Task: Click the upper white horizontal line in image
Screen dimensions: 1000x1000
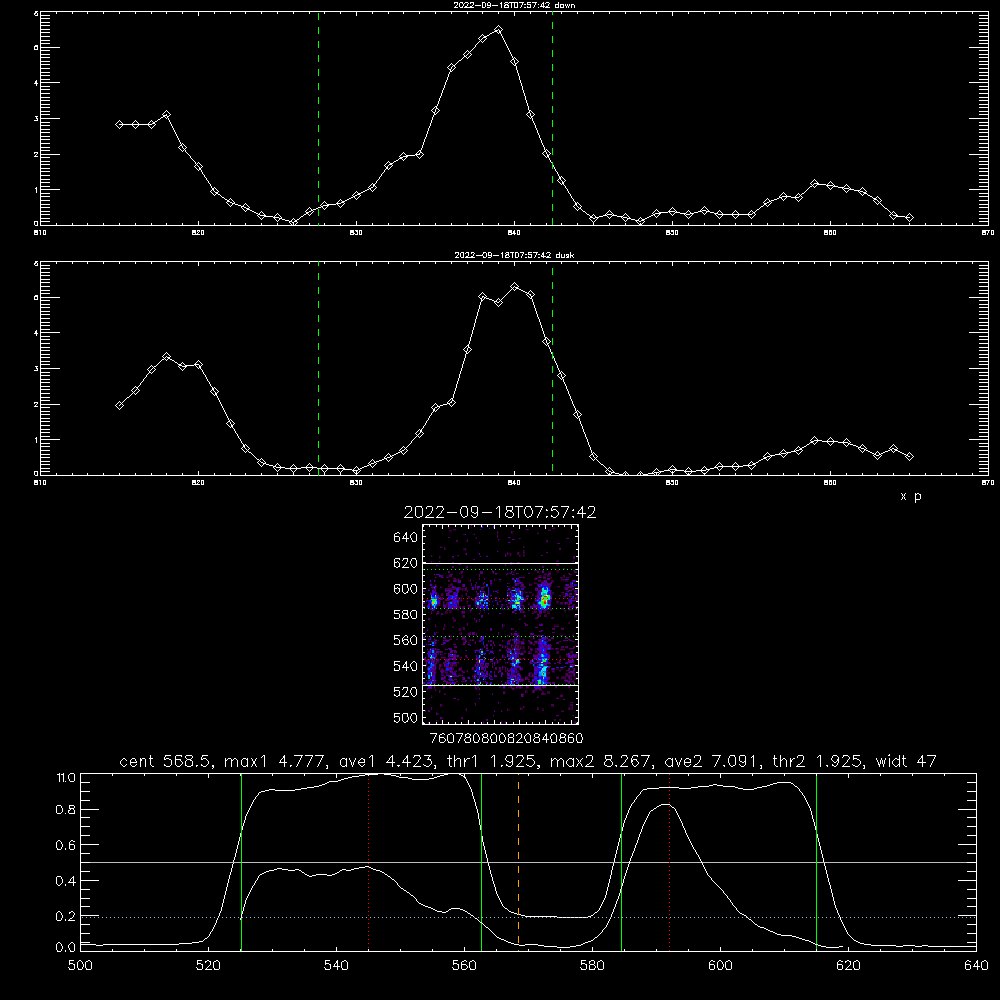Action: 501,563
